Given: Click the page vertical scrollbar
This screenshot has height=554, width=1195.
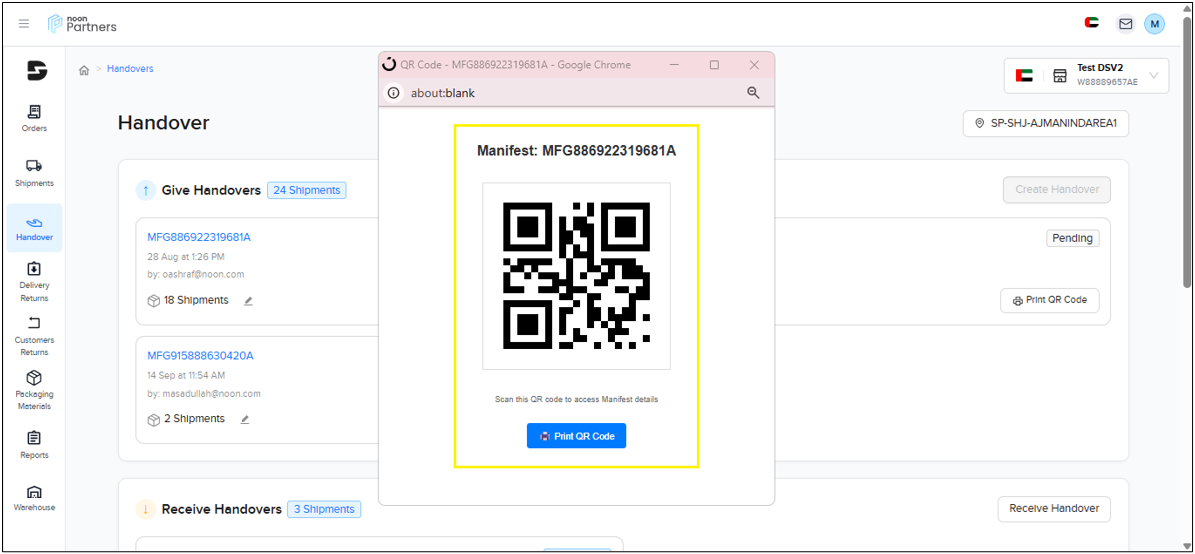Looking at the screenshot, I should pyautogui.click(x=1187, y=152).
